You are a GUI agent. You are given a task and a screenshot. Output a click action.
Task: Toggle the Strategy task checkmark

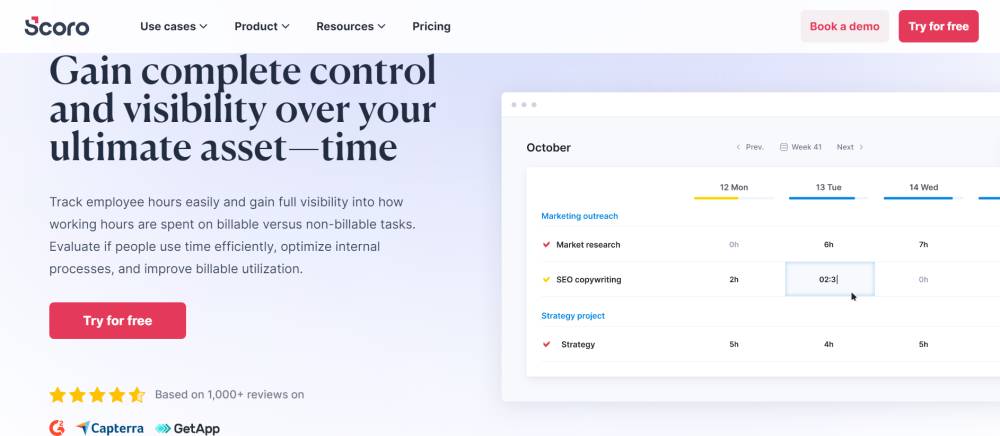(546, 344)
